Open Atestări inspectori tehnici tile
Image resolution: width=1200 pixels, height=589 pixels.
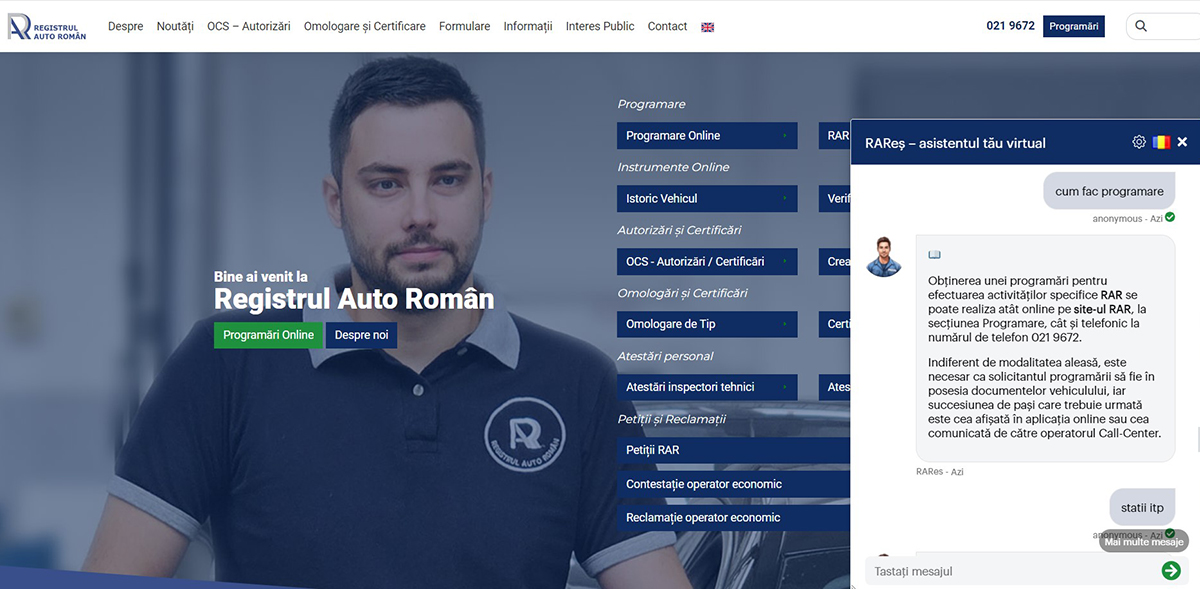pos(708,387)
